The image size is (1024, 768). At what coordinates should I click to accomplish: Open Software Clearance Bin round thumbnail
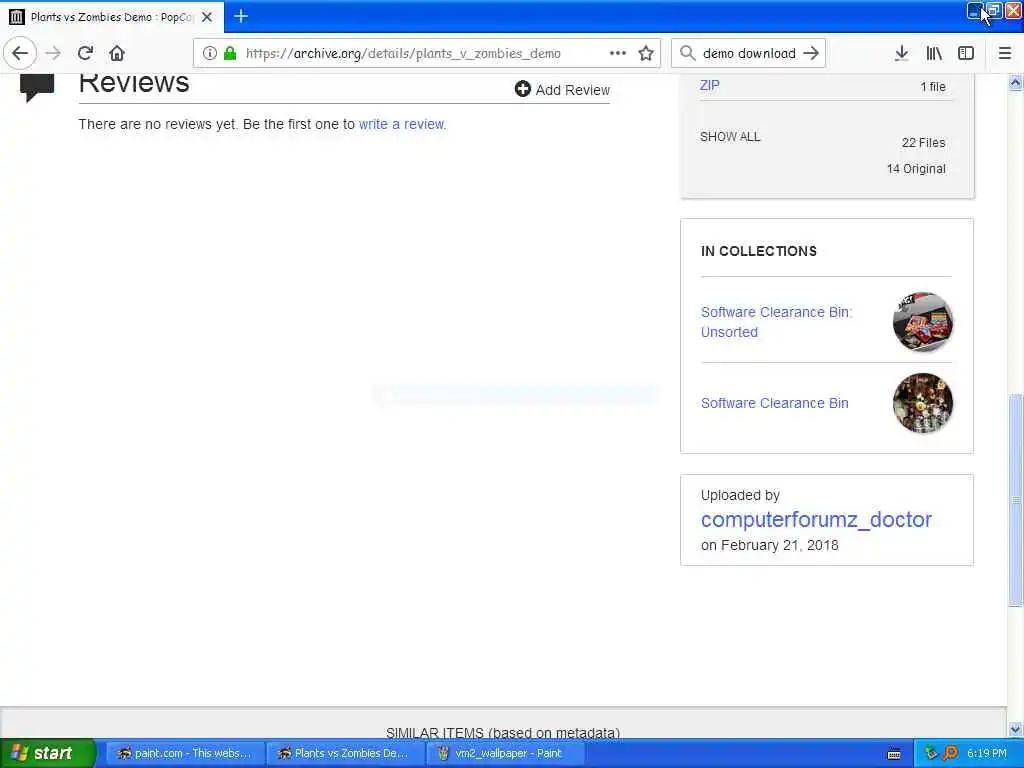click(922, 403)
